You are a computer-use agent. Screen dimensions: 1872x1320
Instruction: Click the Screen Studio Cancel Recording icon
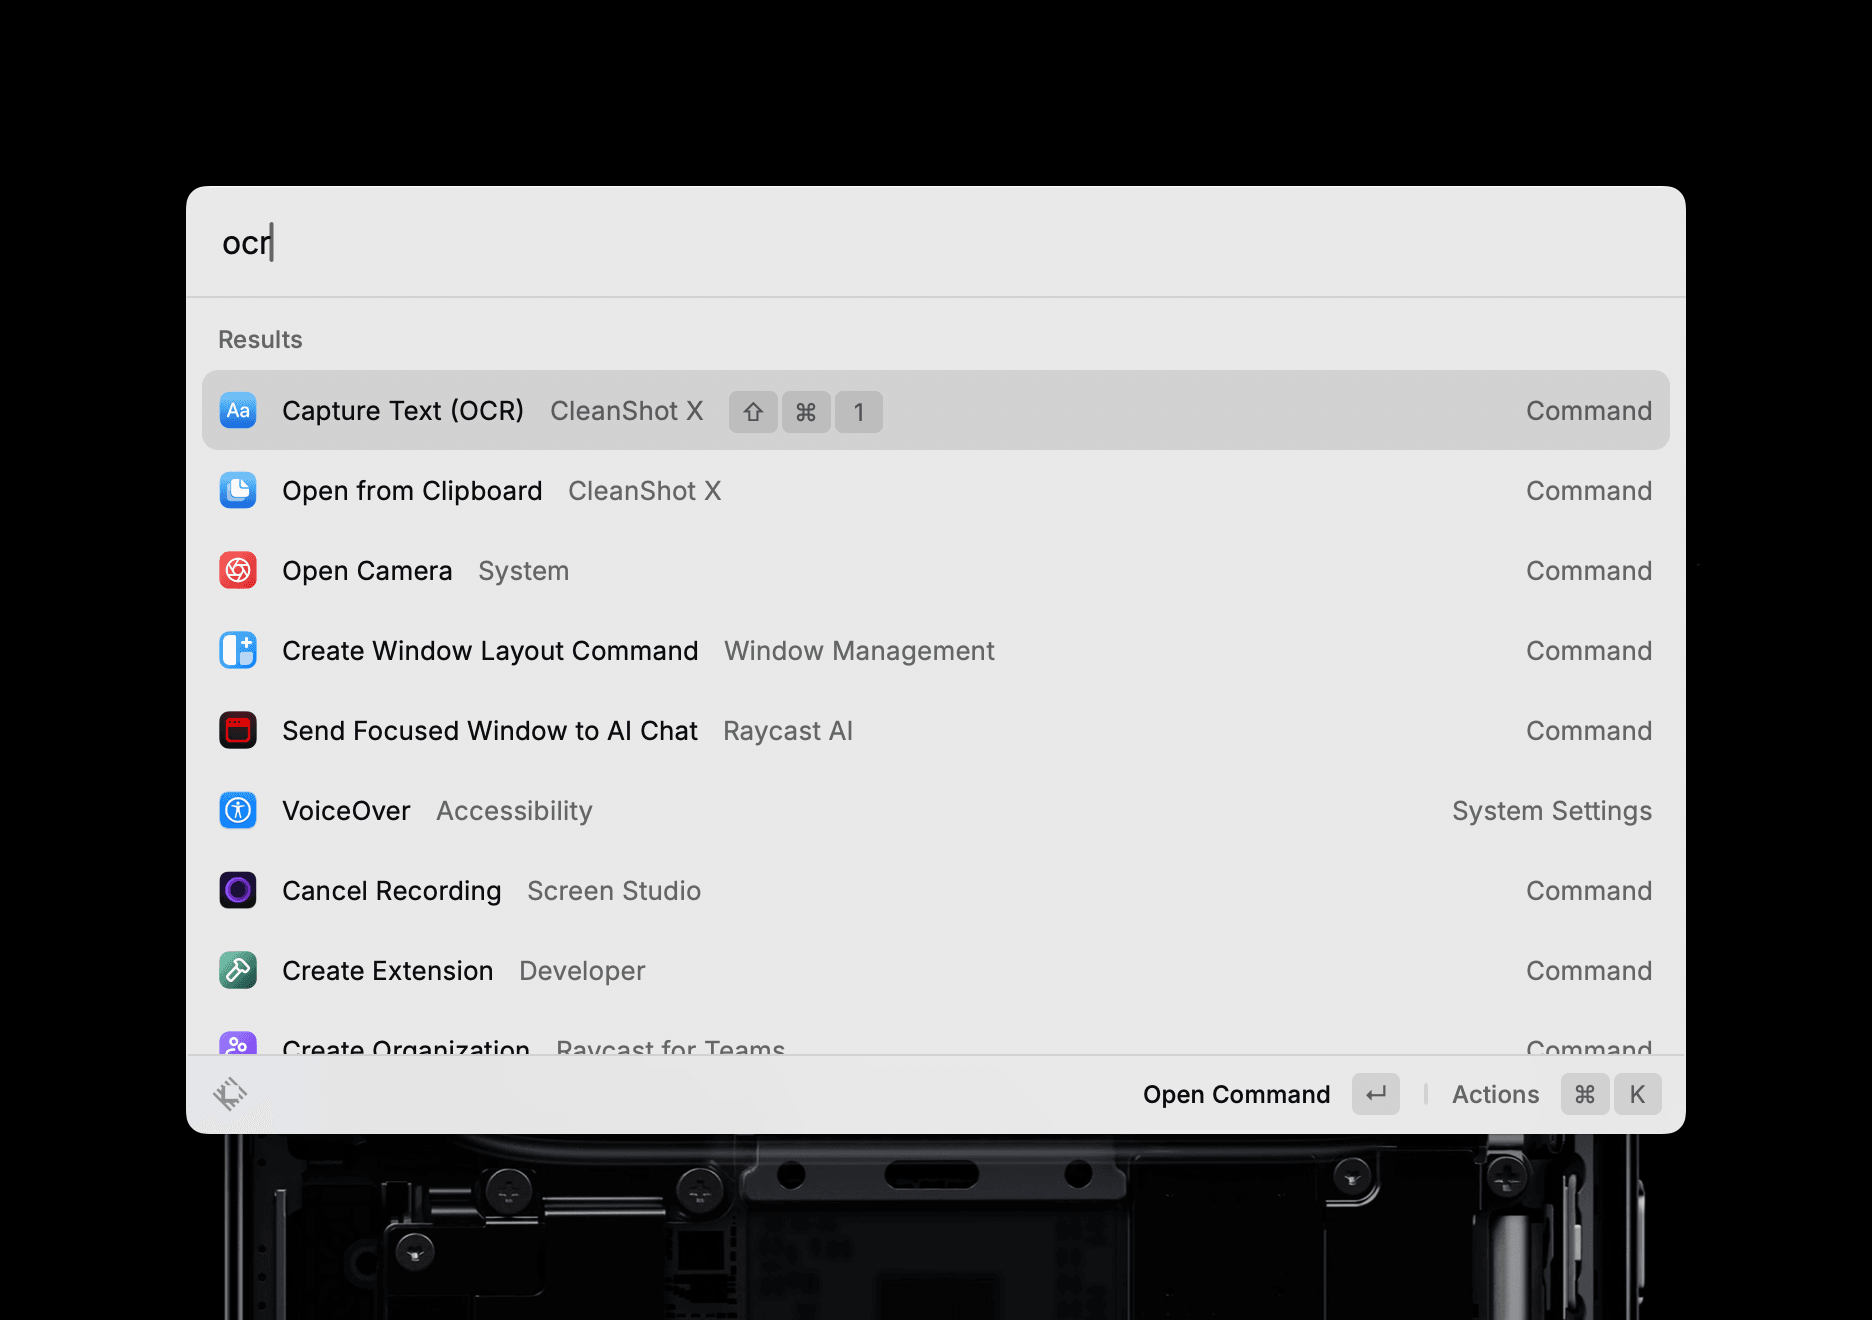[x=238, y=890]
